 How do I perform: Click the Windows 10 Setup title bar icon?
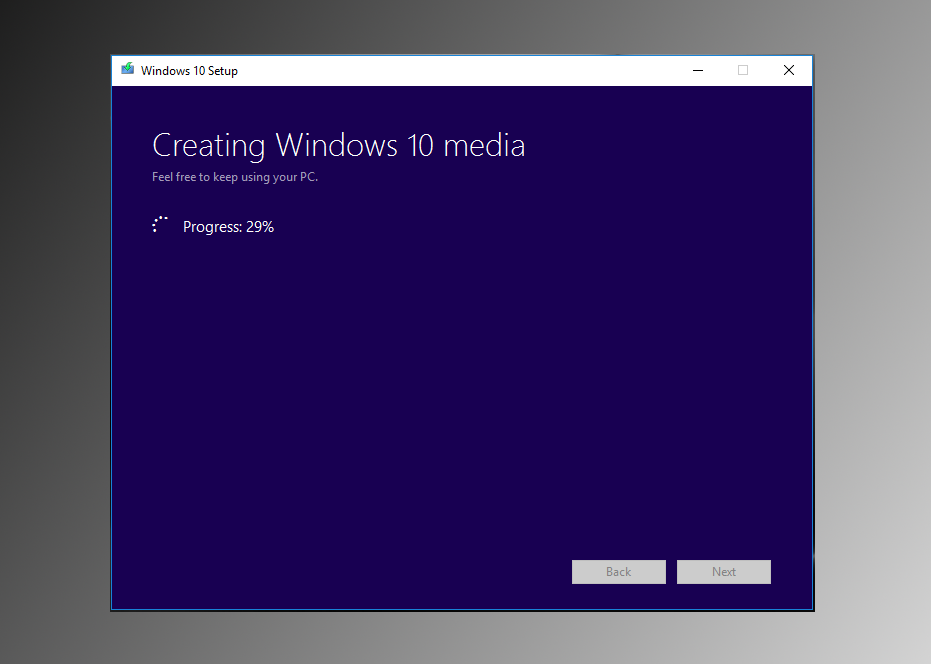[x=128, y=69]
